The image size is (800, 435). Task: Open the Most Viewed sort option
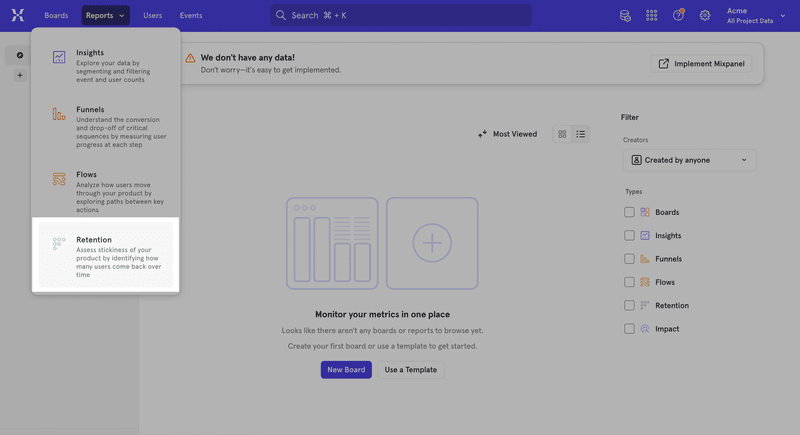(508, 134)
